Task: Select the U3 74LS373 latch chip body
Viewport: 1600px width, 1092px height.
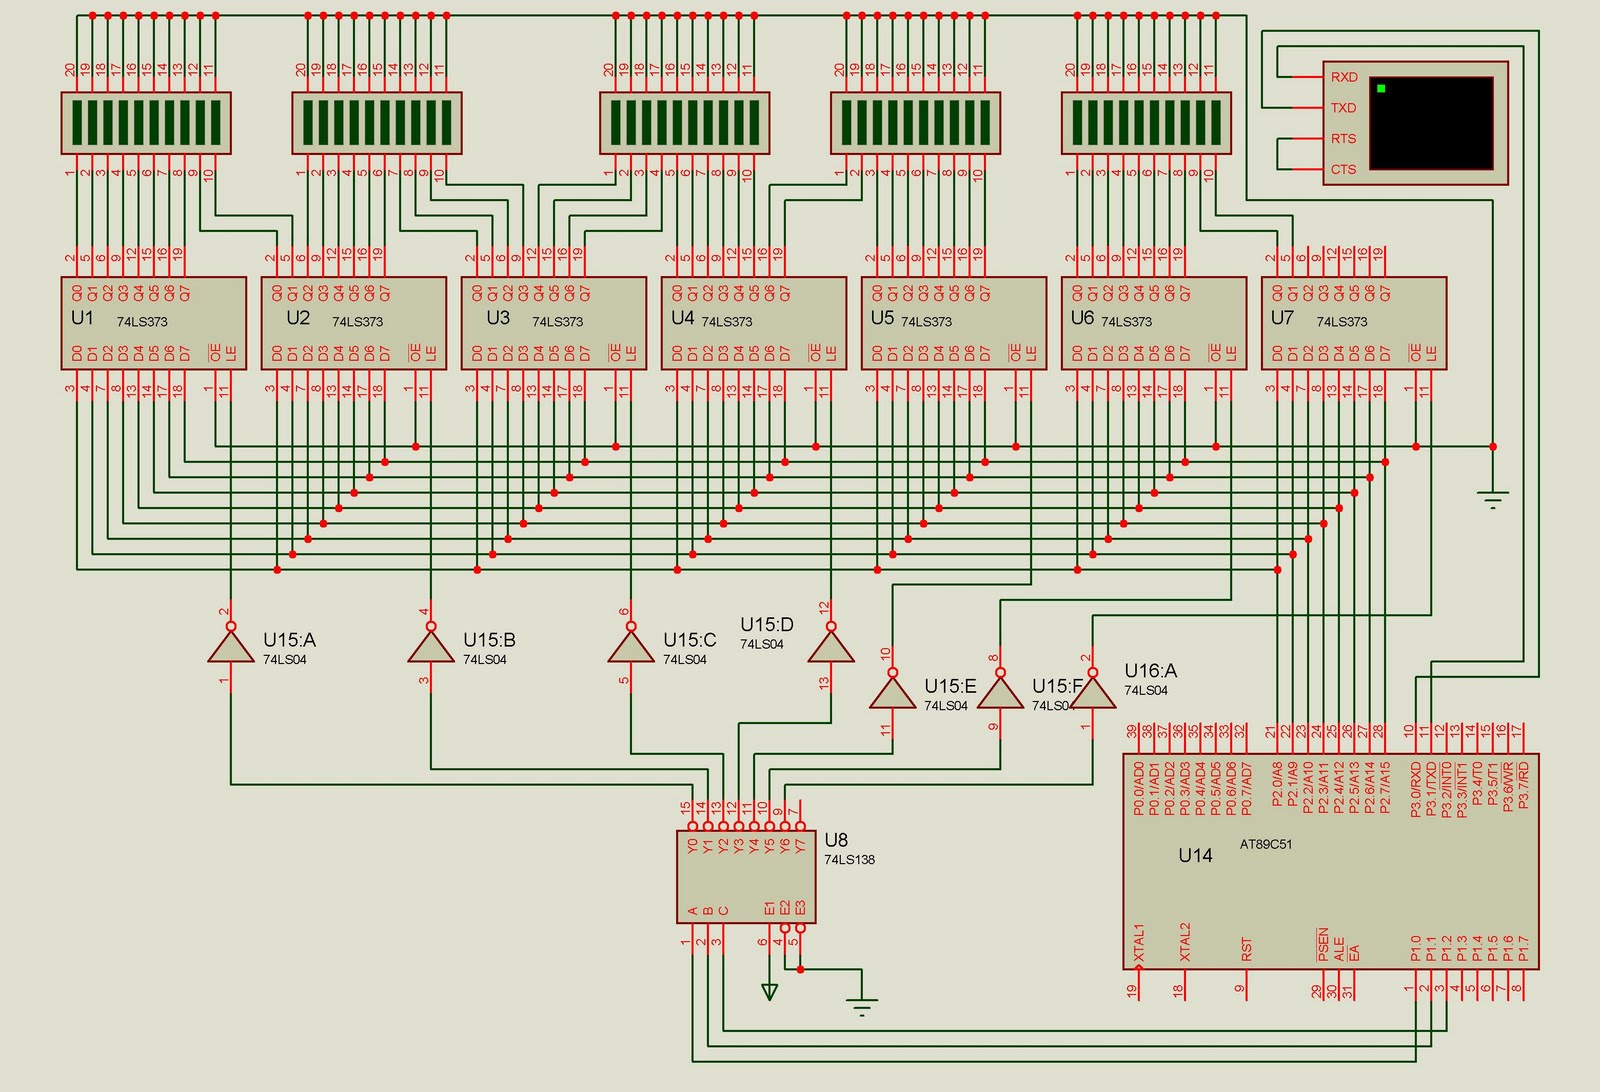Action: 554,323
